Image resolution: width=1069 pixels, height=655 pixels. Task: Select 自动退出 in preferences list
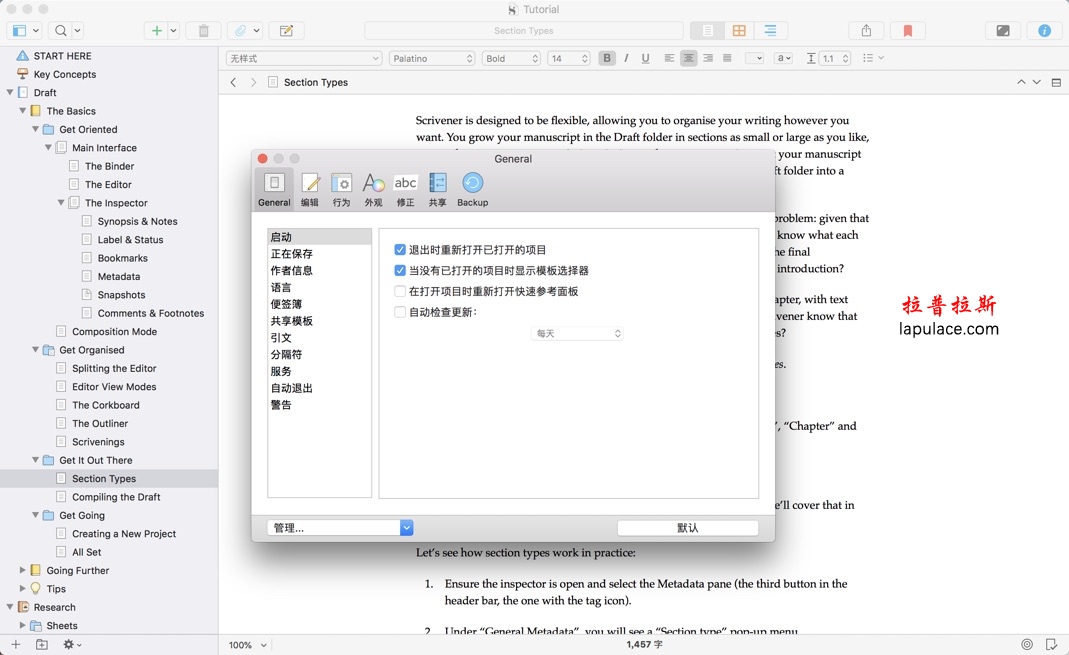pos(319,388)
